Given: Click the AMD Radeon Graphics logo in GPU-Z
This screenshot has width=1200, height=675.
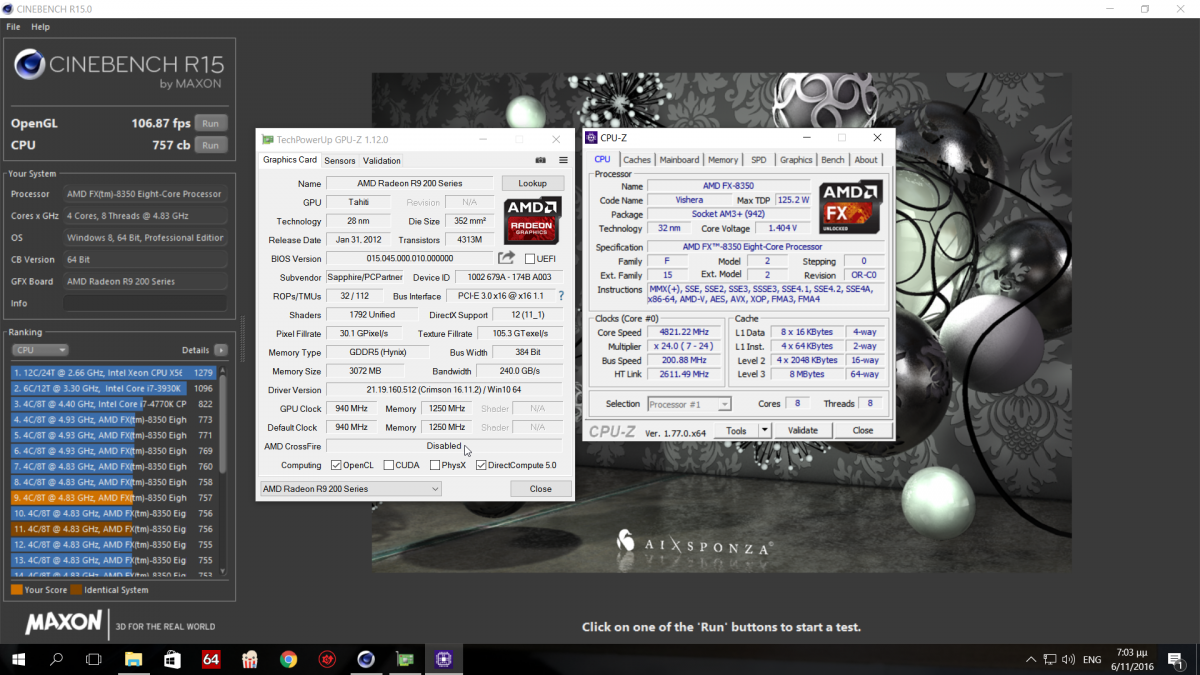Looking at the screenshot, I should pyautogui.click(x=532, y=221).
